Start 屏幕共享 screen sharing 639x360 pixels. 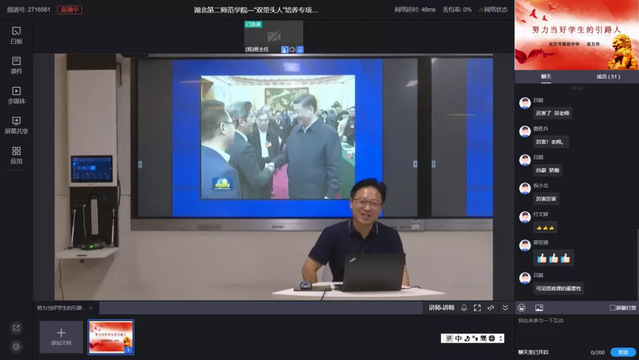[x=16, y=125]
